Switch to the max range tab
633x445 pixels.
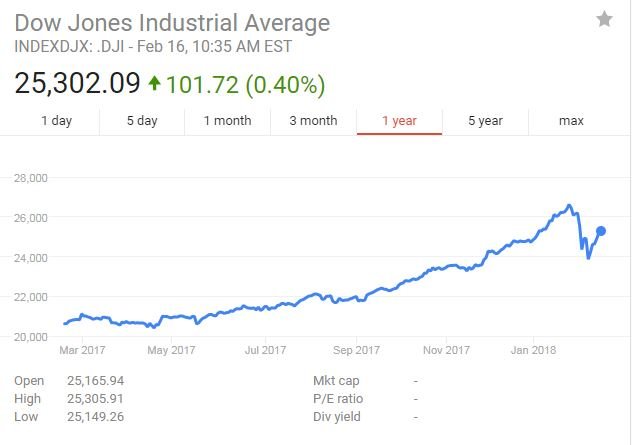[x=571, y=120]
